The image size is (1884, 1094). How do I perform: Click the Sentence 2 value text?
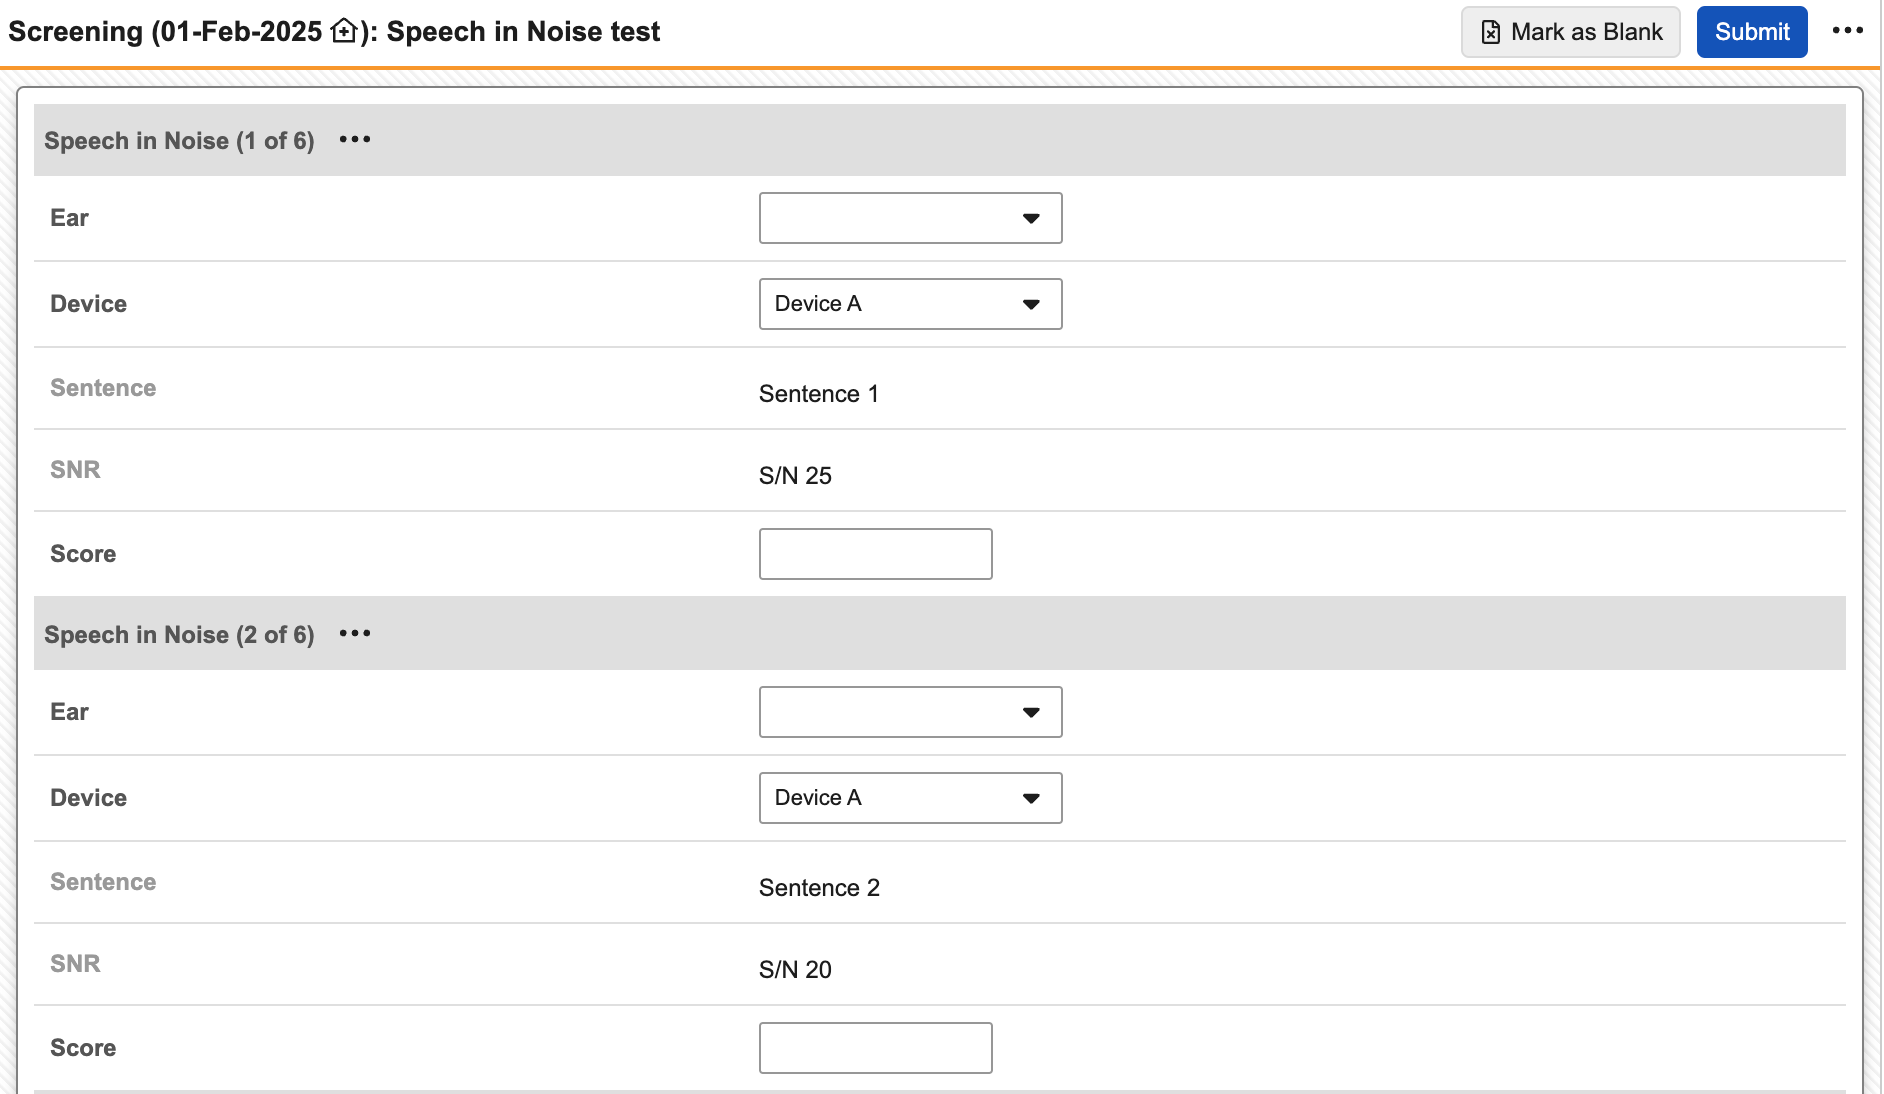click(x=819, y=888)
